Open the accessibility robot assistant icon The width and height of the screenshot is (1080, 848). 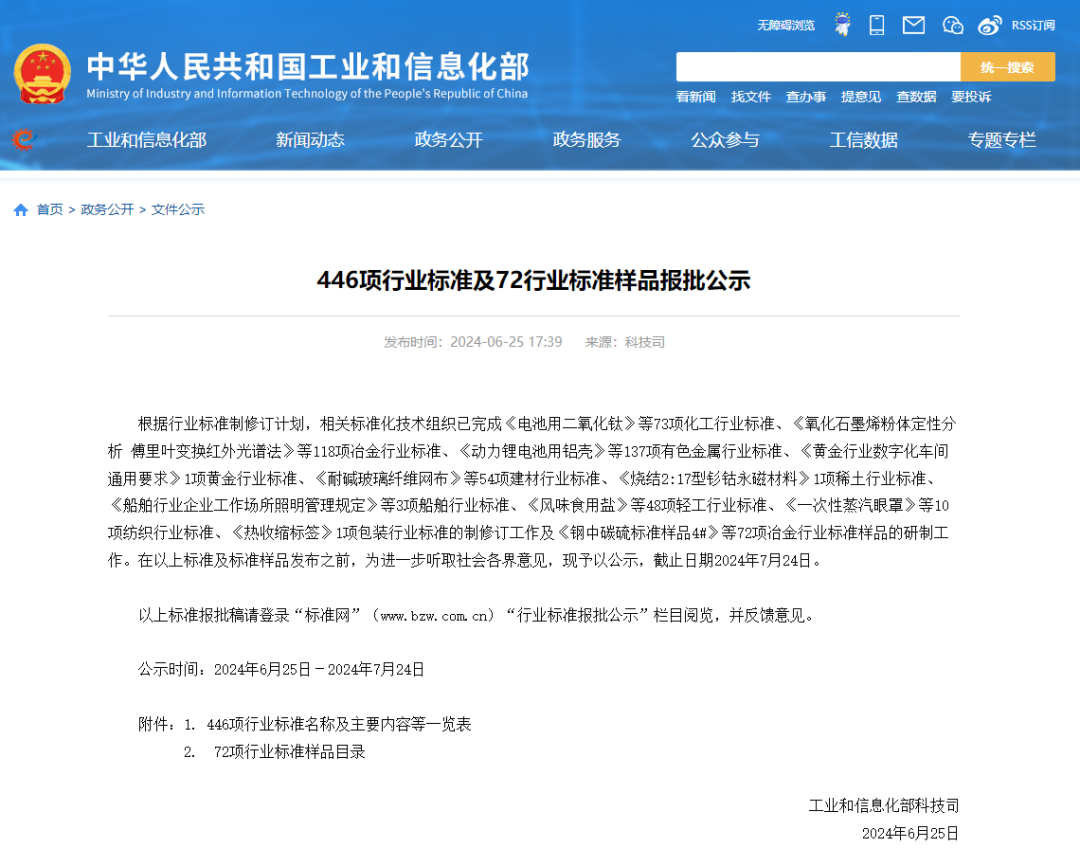pyautogui.click(x=842, y=25)
